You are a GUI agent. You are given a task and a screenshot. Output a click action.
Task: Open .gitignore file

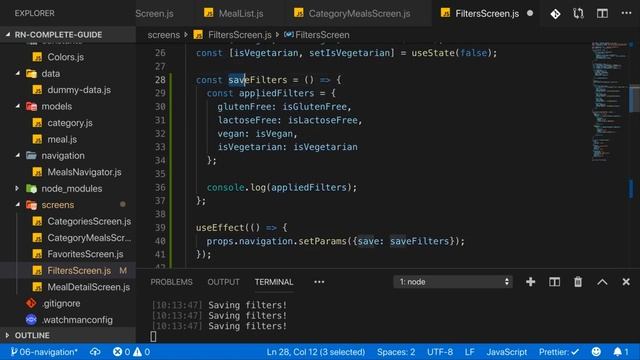click(61, 303)
